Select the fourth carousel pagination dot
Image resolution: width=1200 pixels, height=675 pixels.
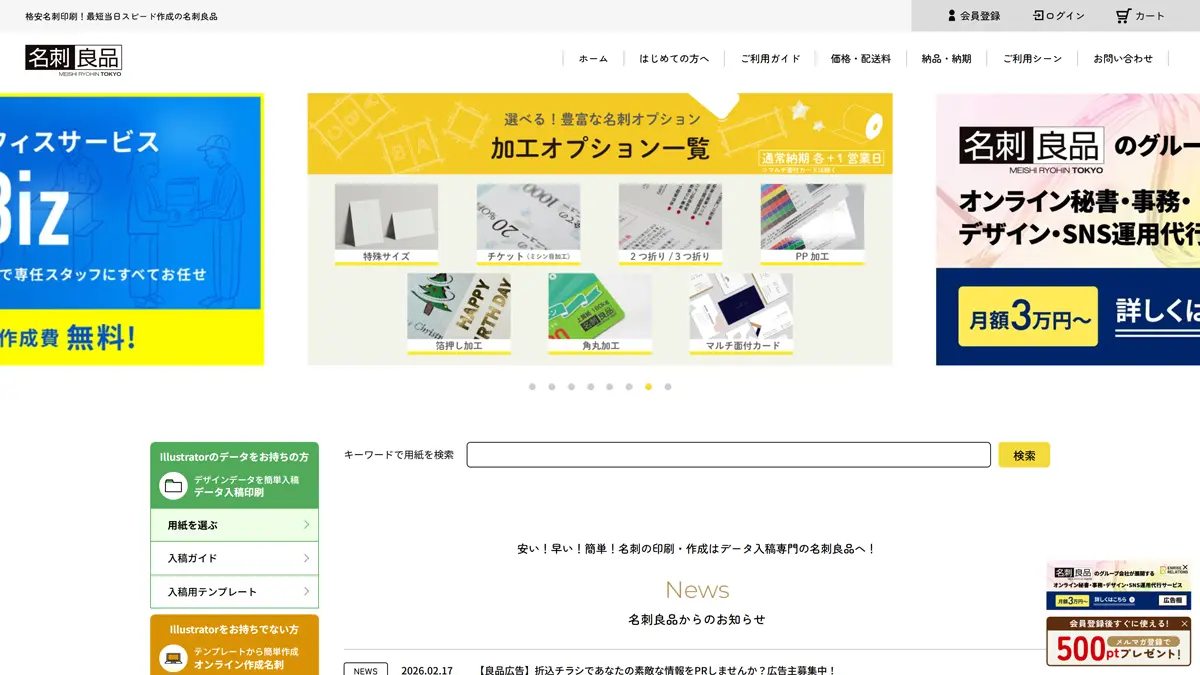[590, 387]
